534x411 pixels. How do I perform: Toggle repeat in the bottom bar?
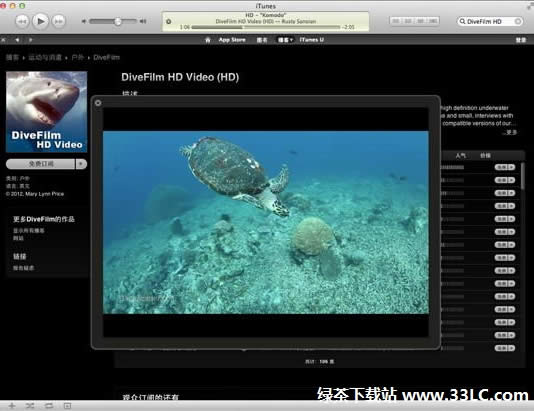click(49, 406)
